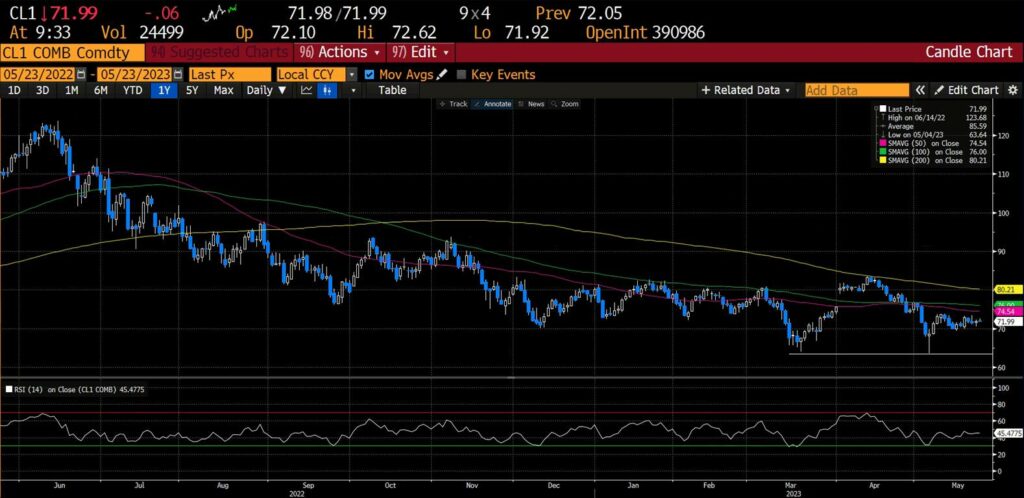Click the intraday sparkline icon in header
The width and height of the screenshot is (1024, 498).
coord(221,12)
